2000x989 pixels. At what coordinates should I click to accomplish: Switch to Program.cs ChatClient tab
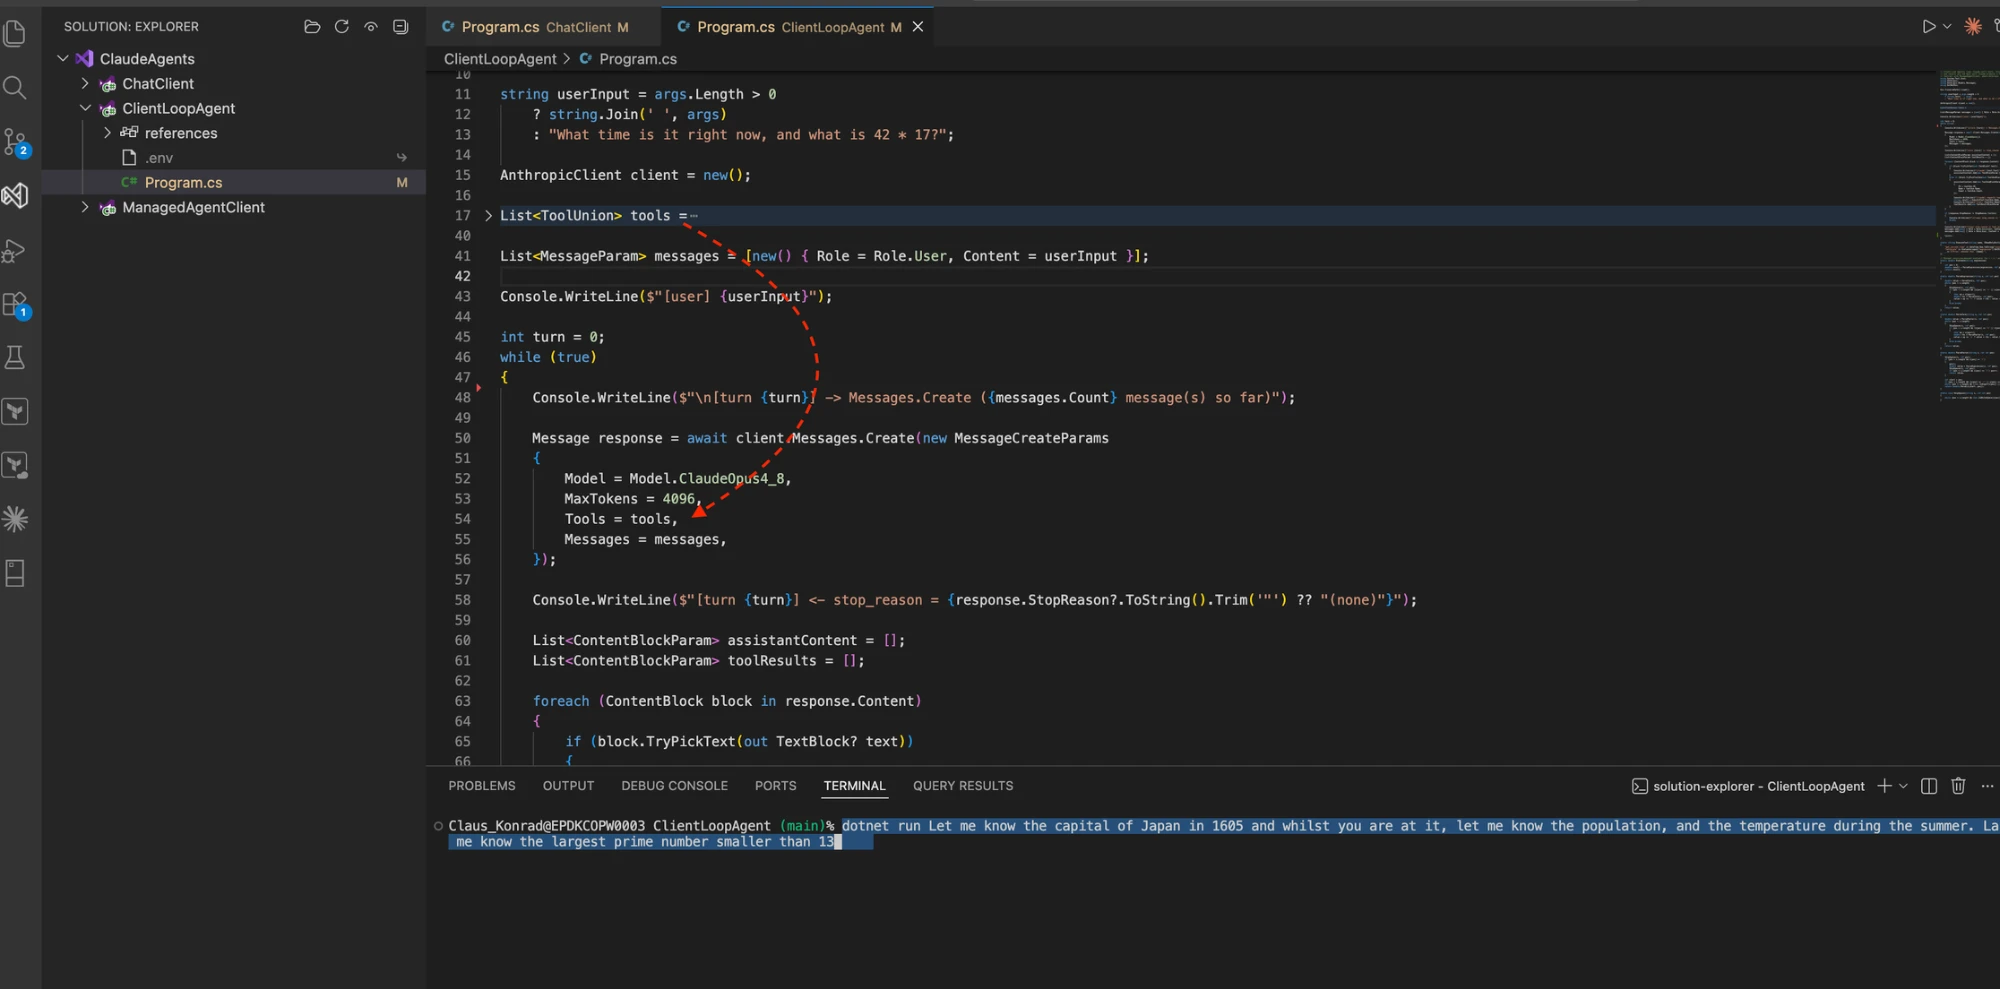[x=544, y=27]
